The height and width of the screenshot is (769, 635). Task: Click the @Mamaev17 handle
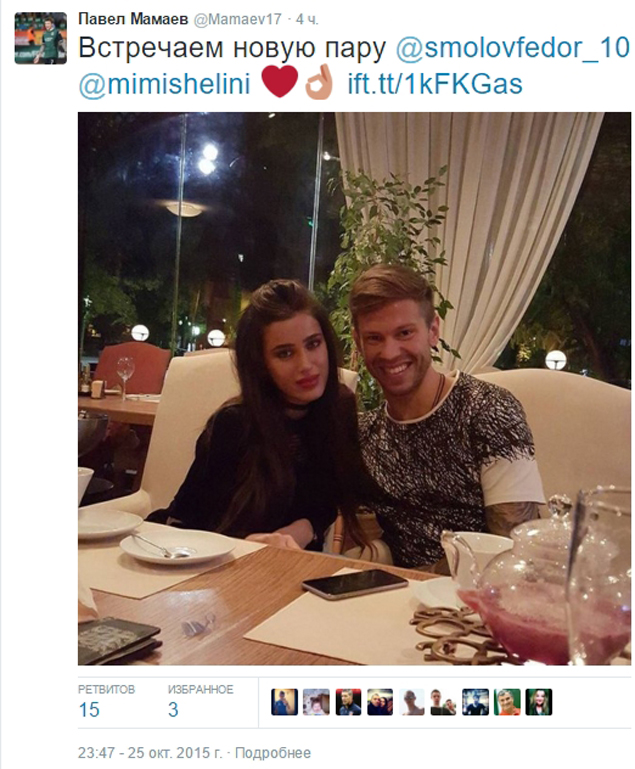coord(237,19)
